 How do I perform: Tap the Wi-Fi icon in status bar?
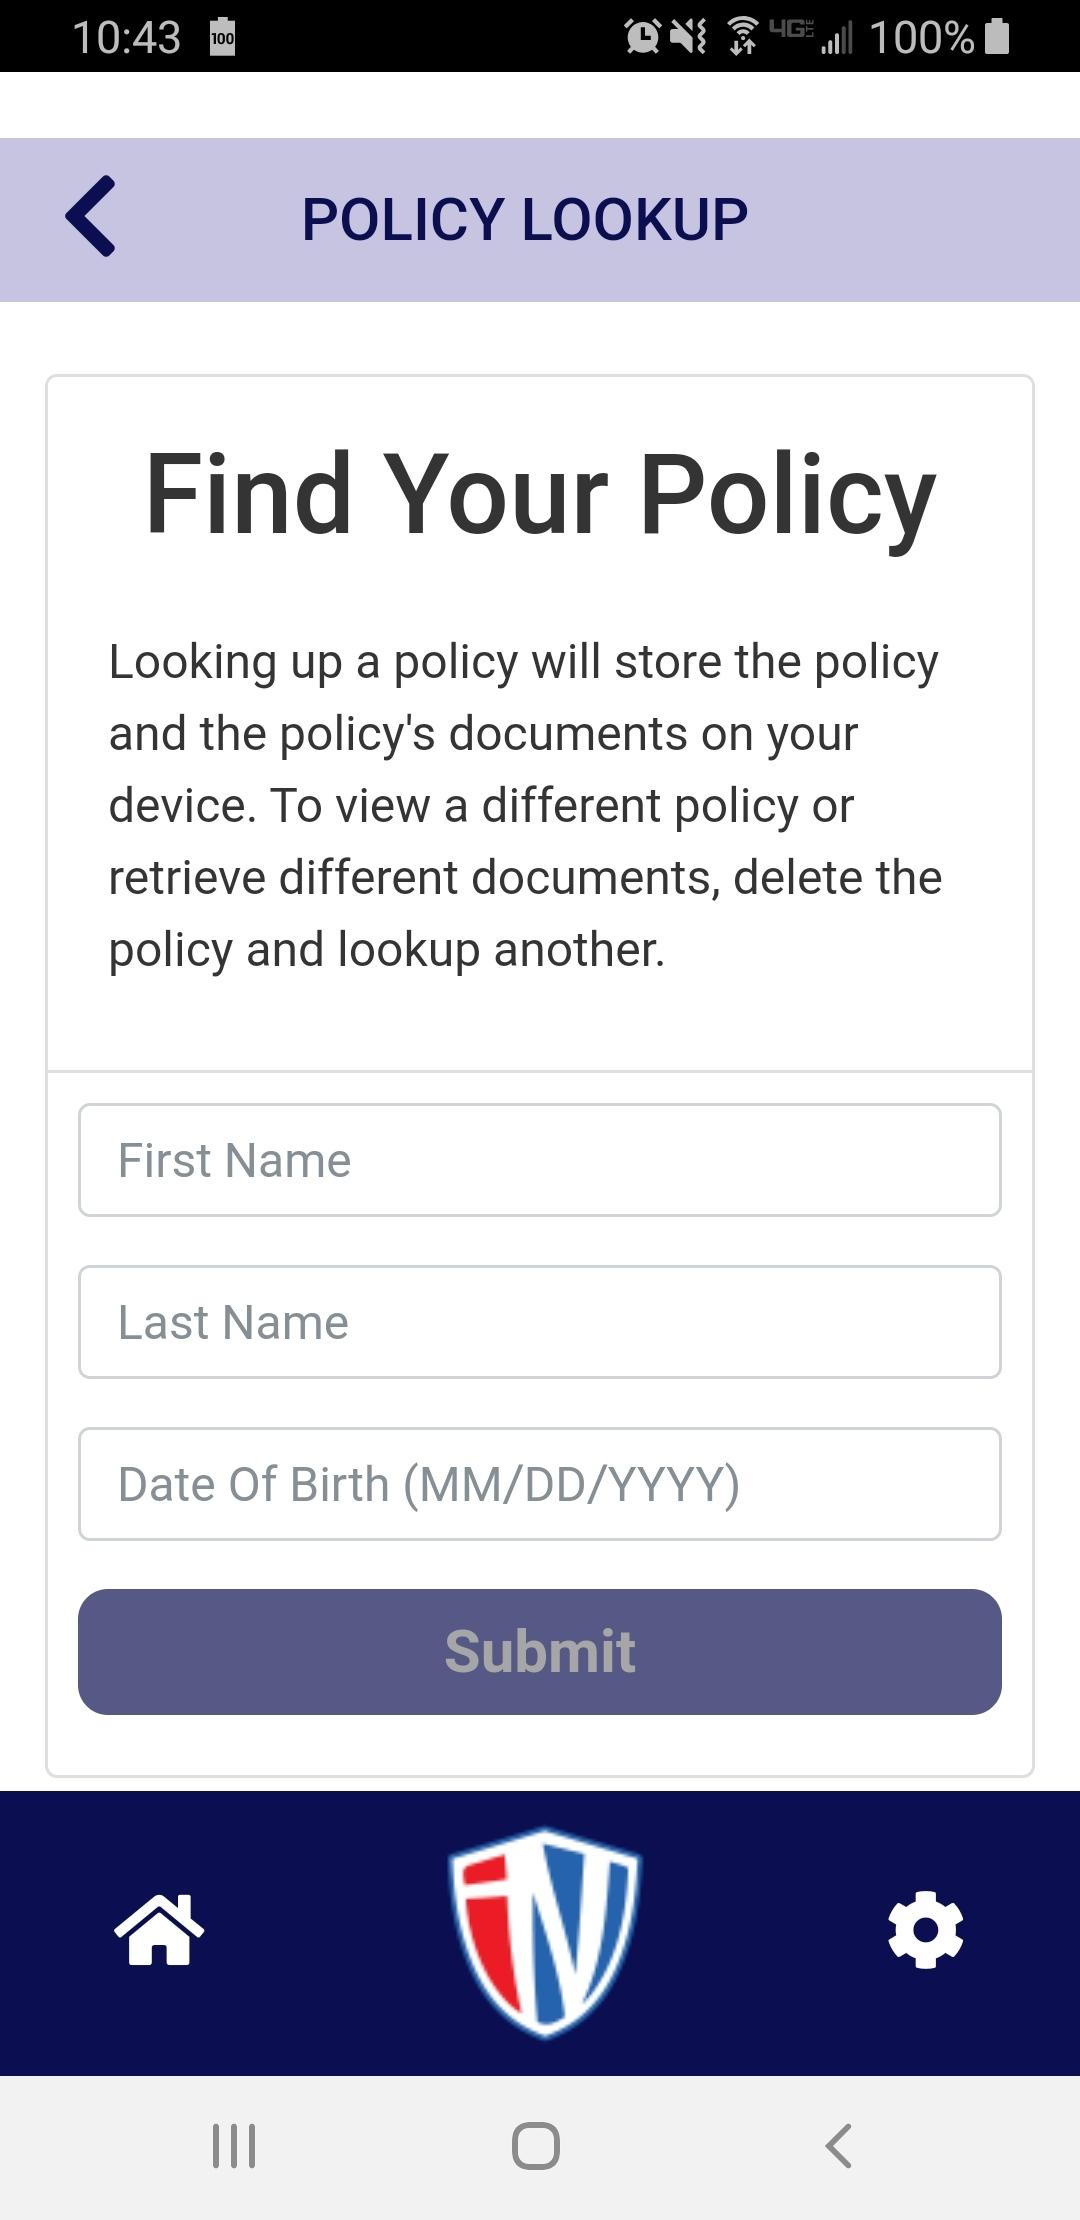tap(742, 37)
